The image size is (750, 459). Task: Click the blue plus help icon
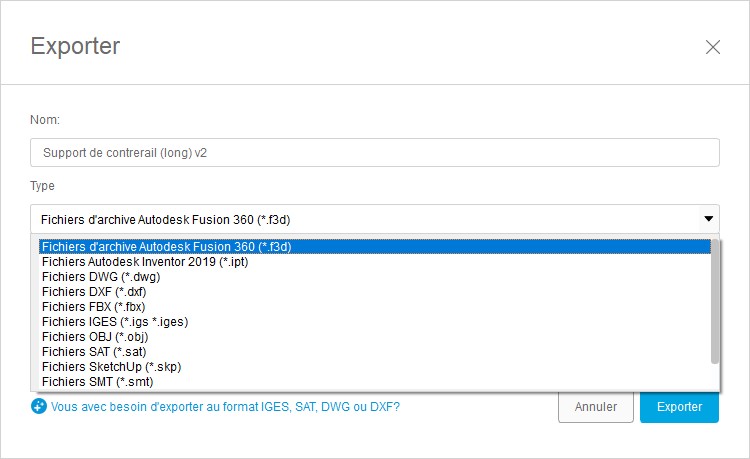click(39, 406)
